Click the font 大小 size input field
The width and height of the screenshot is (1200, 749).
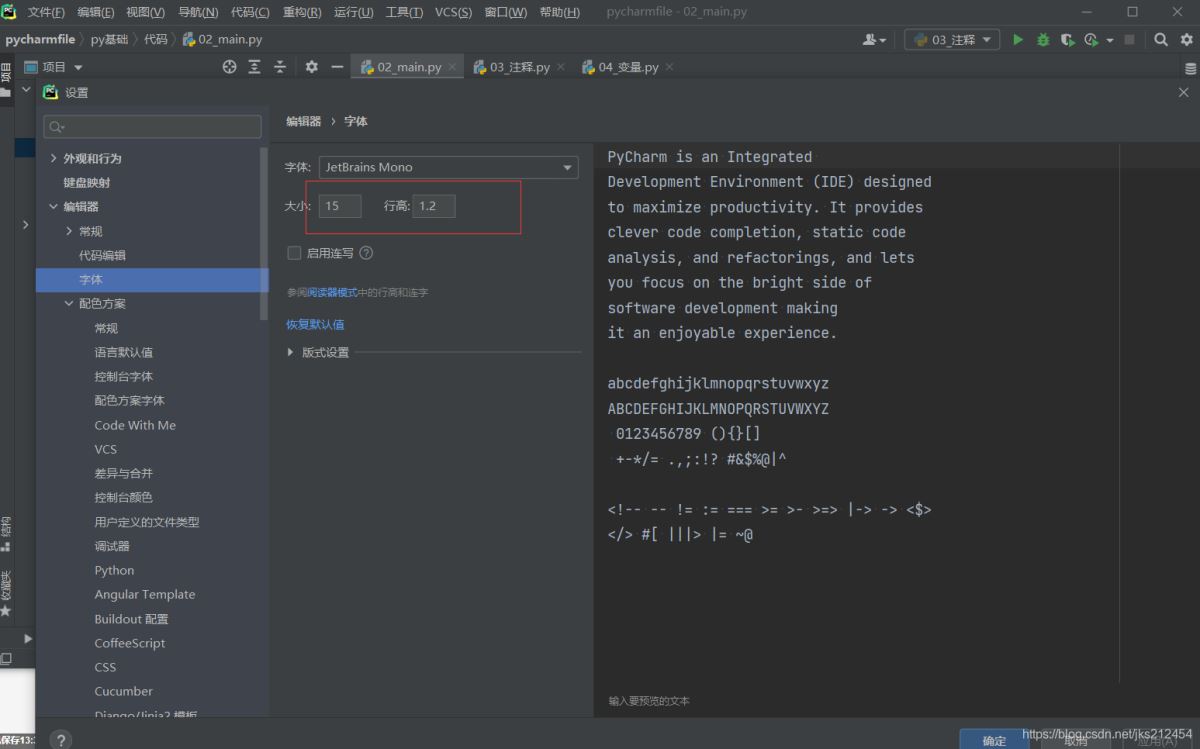tap(340, 206)
